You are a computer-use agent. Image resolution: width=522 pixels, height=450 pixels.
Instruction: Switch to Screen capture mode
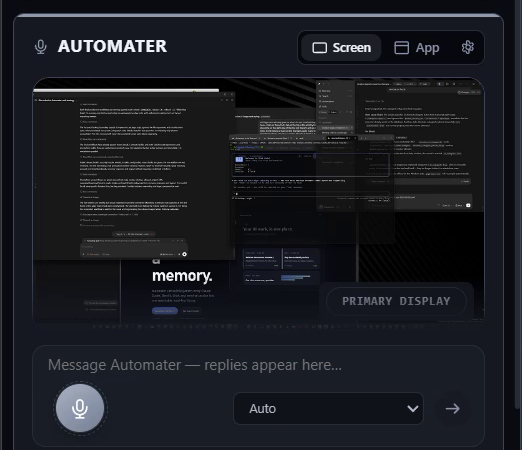(341, 48)
